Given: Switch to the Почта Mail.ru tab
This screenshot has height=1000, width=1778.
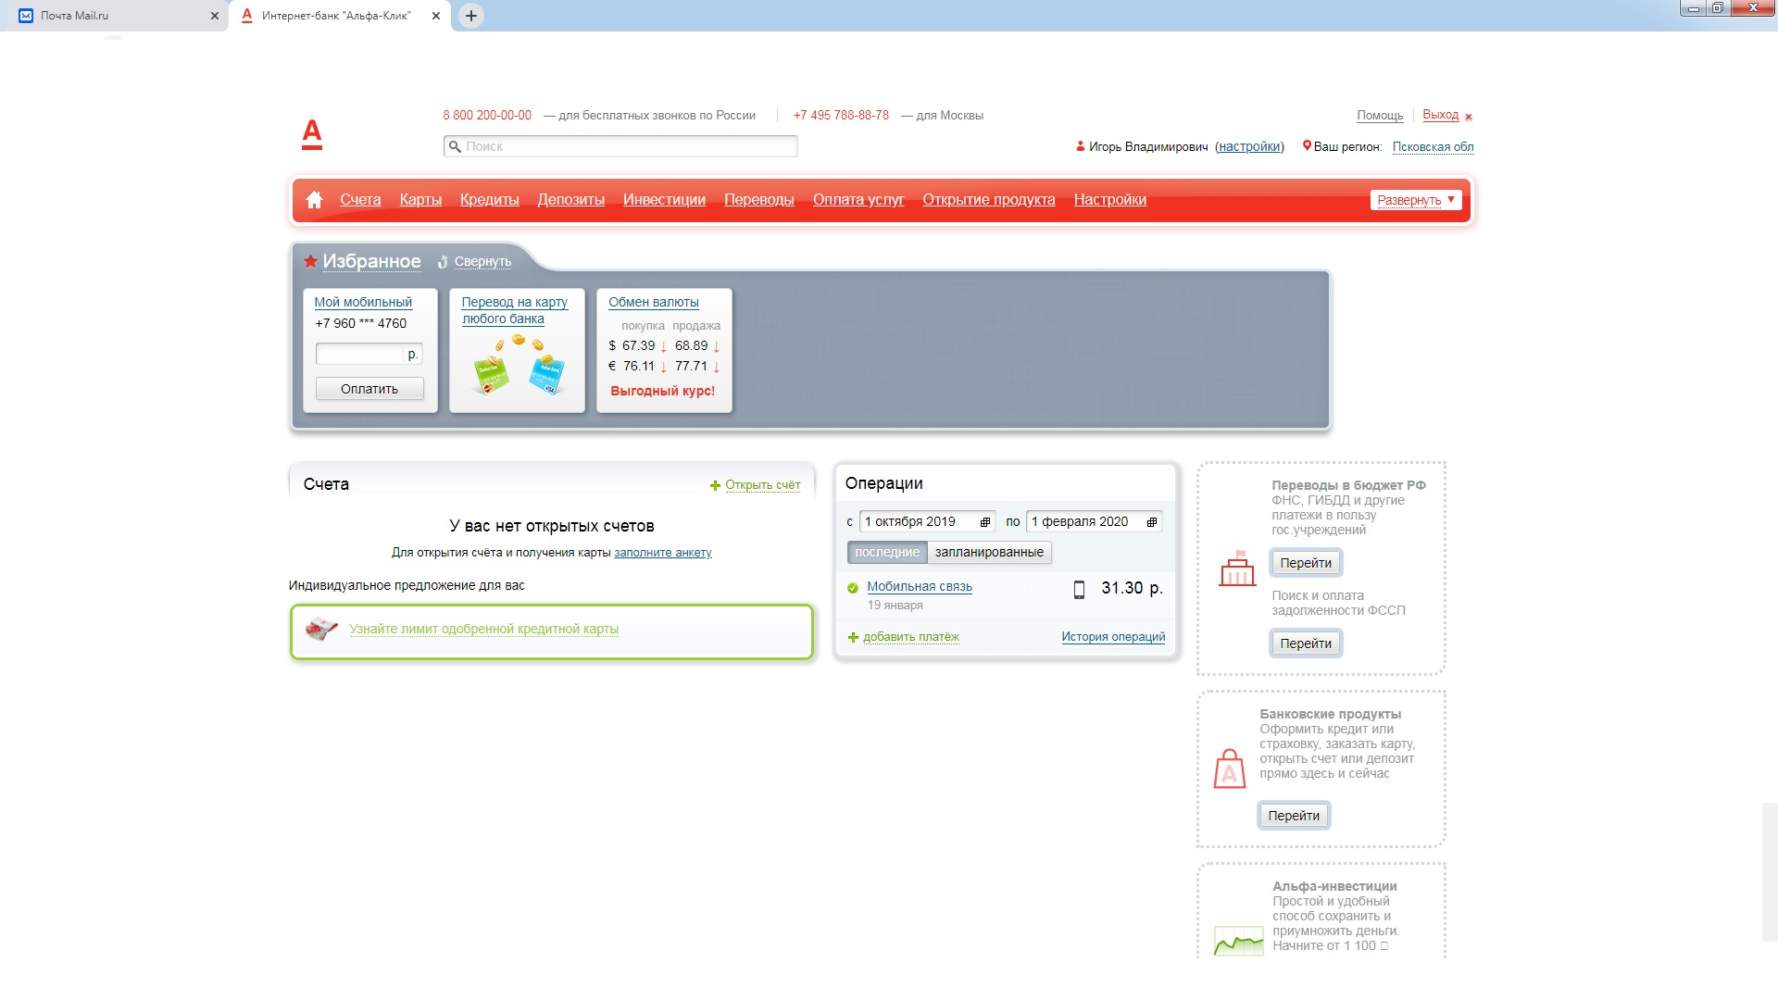Looking at the screenshot, I should pos(114,16).
